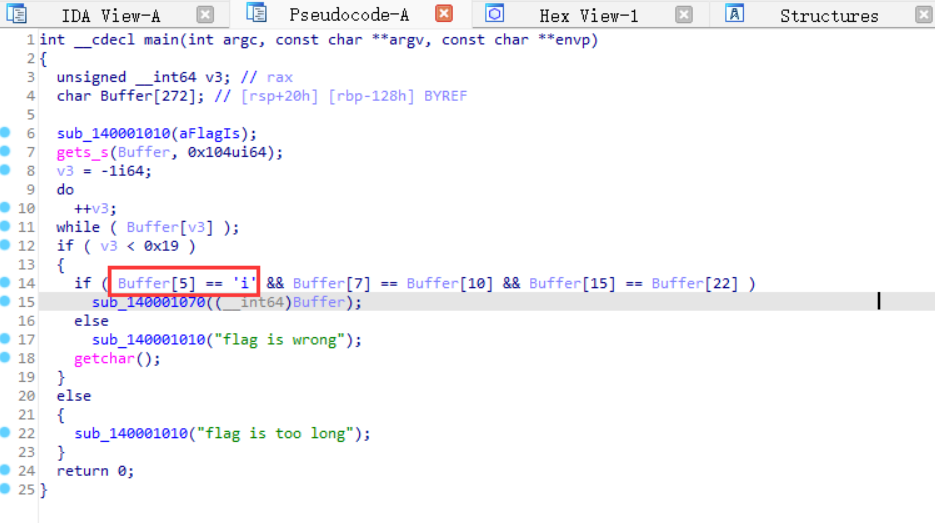The width and height of the screenshot is (935, 523).
Task: Click the main function name in the signature
Action: 161,40
